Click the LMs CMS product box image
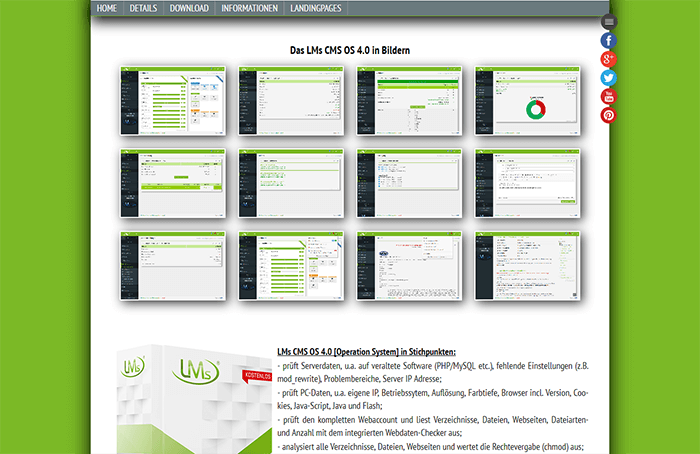The image size is (700, 454). click(194, 400)
